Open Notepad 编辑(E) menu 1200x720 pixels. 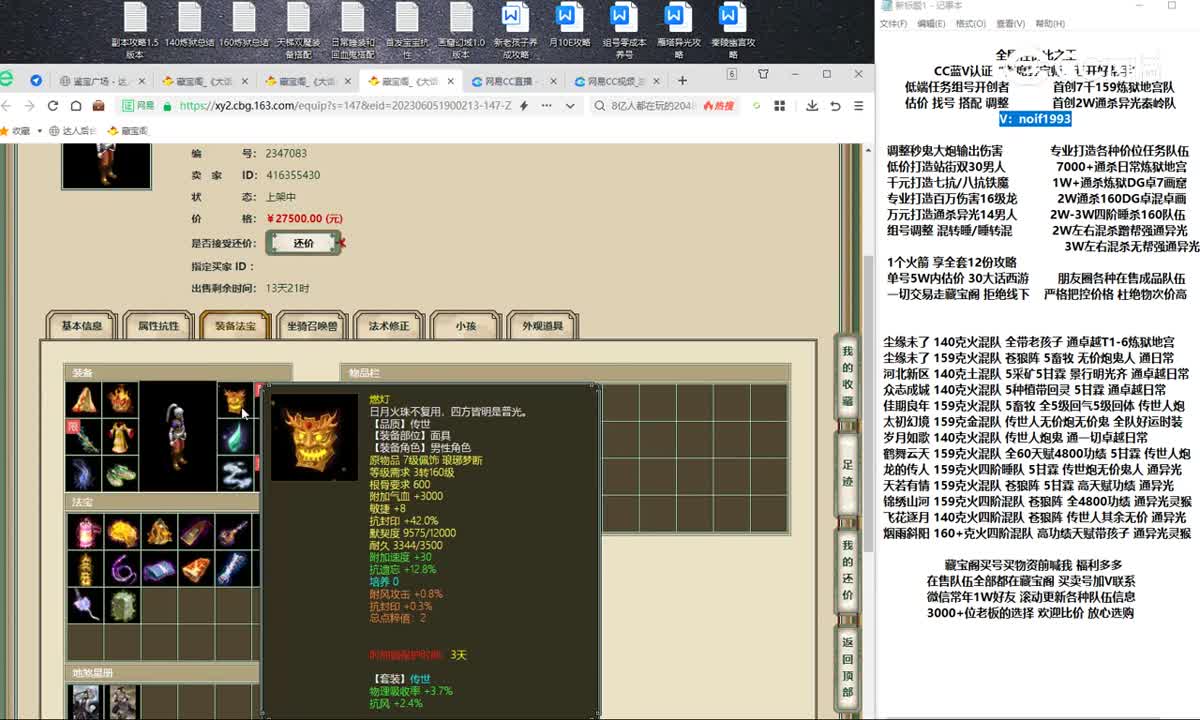[x=931, y=23]
